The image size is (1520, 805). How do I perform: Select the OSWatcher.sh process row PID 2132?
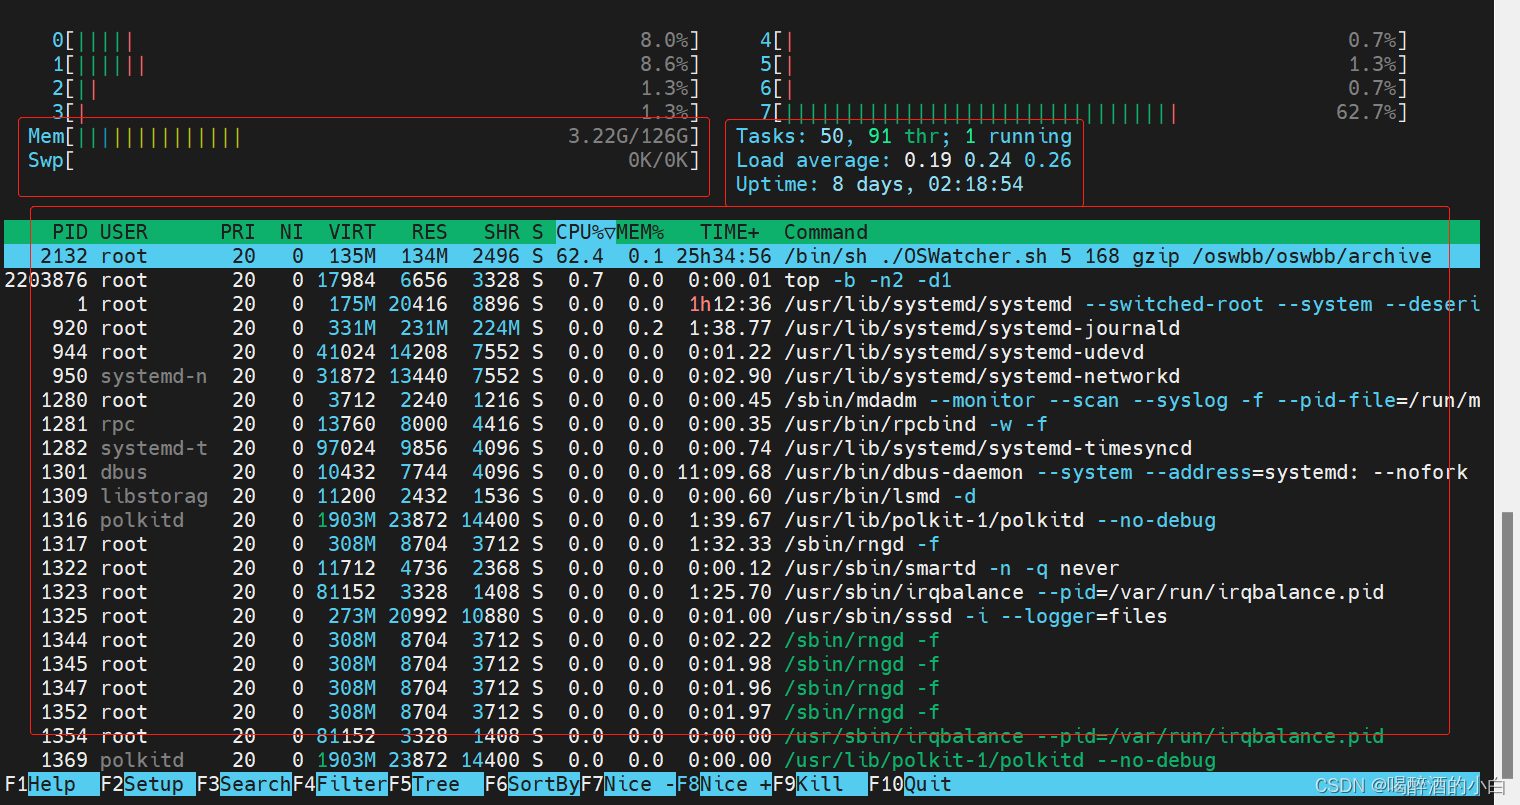tap(742, 256)
